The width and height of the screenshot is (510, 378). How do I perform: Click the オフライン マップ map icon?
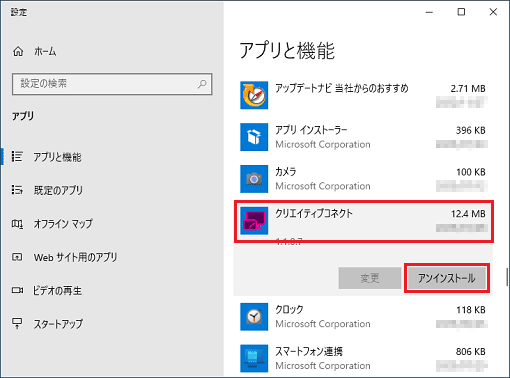tap(17, 223)
